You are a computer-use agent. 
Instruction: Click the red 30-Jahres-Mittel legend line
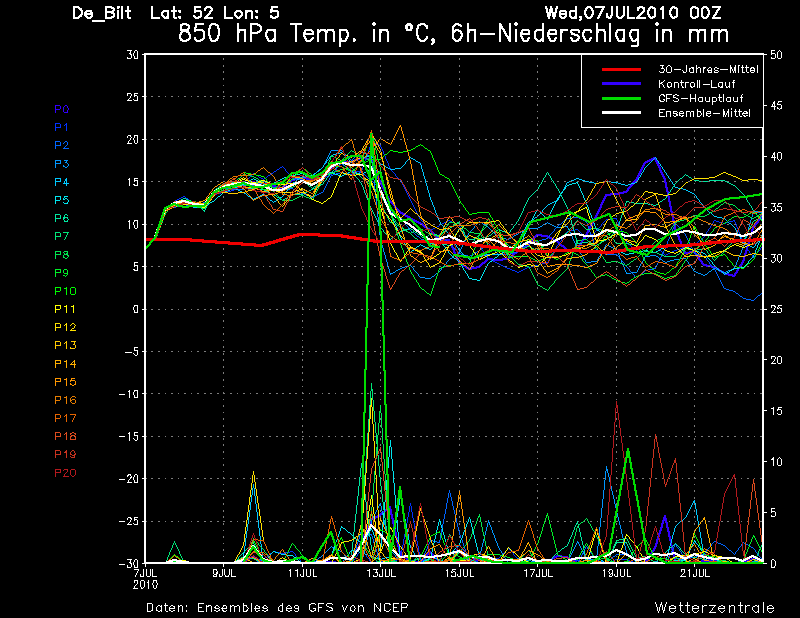tap(621, 69)
